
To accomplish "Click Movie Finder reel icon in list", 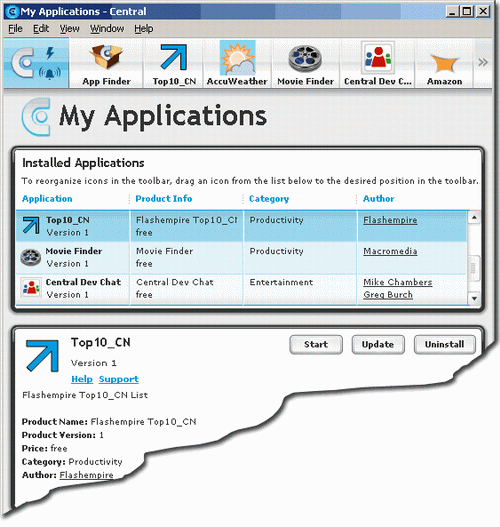I will pos(31,257).
